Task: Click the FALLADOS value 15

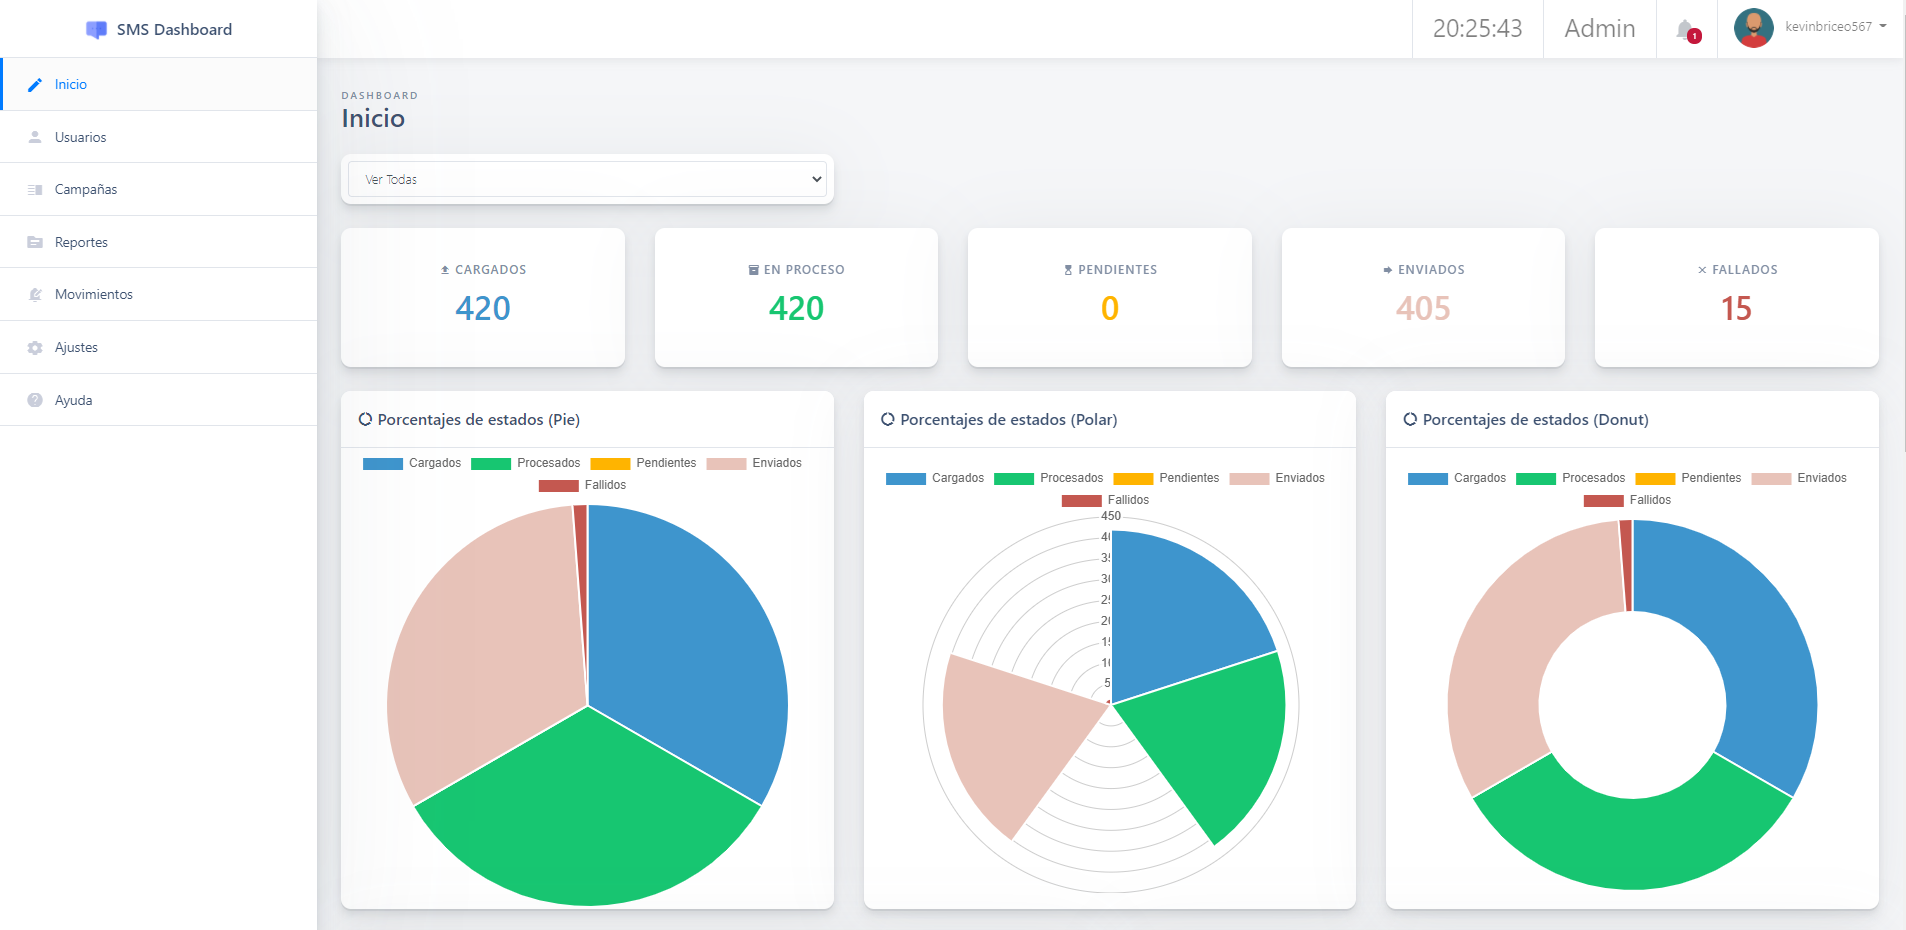Action: 1736,308
